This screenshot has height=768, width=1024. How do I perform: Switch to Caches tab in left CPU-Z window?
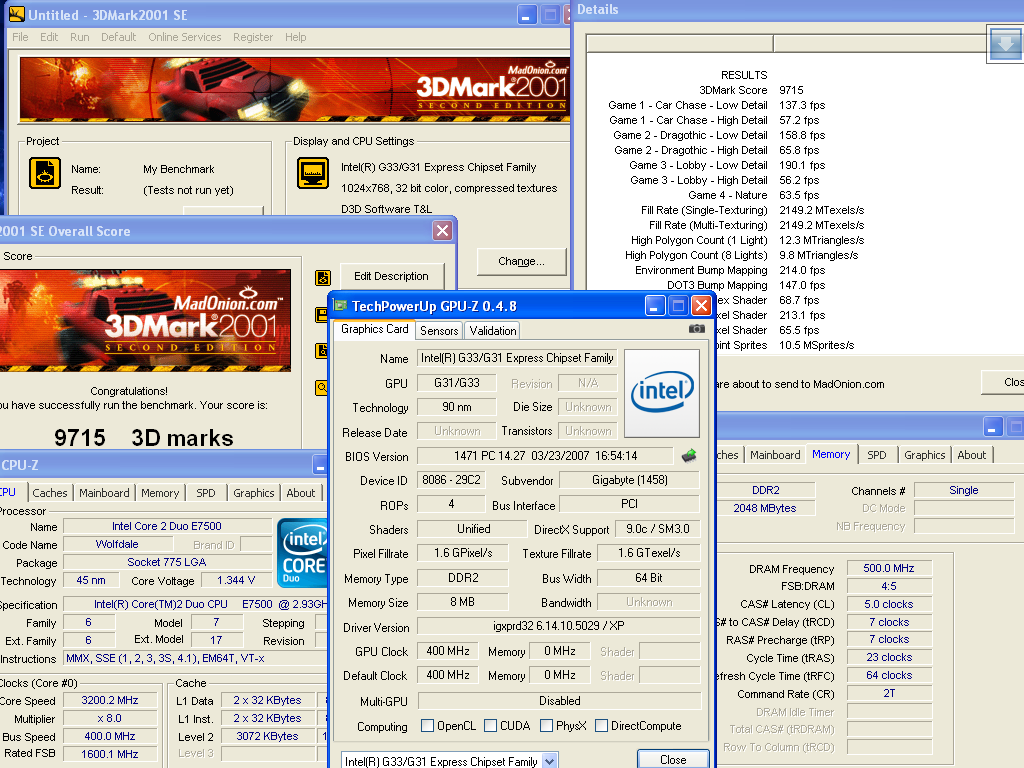(x=50, y=493)
